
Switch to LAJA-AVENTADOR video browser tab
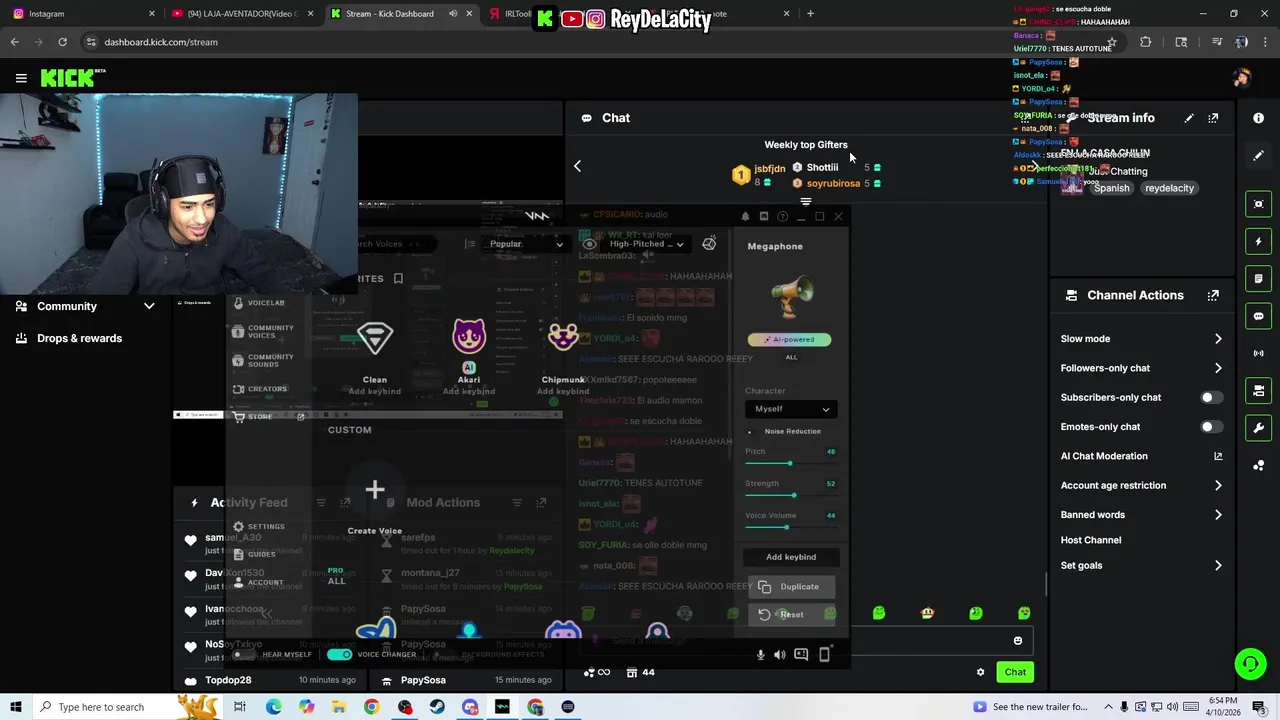point(241,14)
